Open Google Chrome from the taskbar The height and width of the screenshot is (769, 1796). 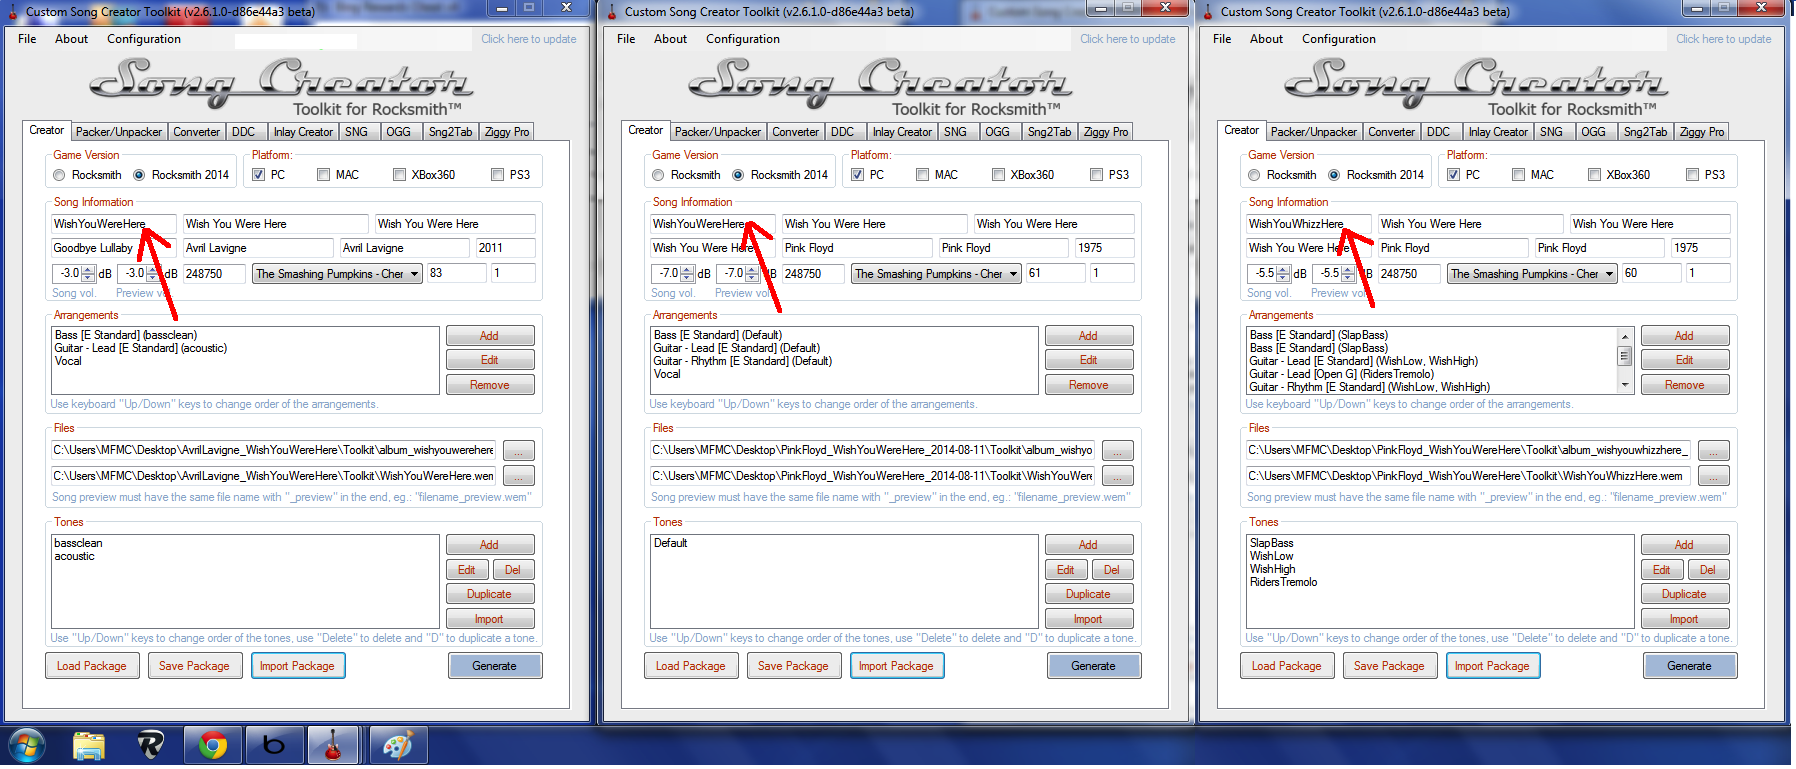(212, 746)
